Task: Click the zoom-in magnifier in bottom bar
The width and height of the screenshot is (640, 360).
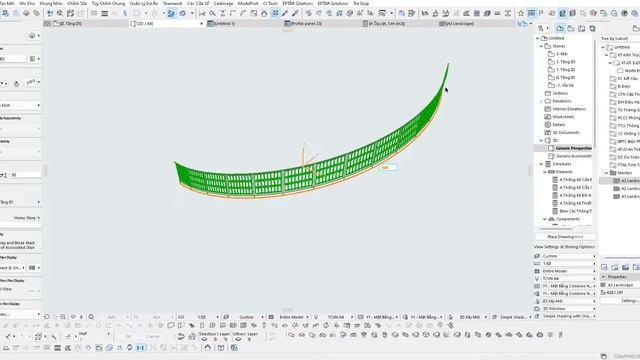Action: coord(63,317)
